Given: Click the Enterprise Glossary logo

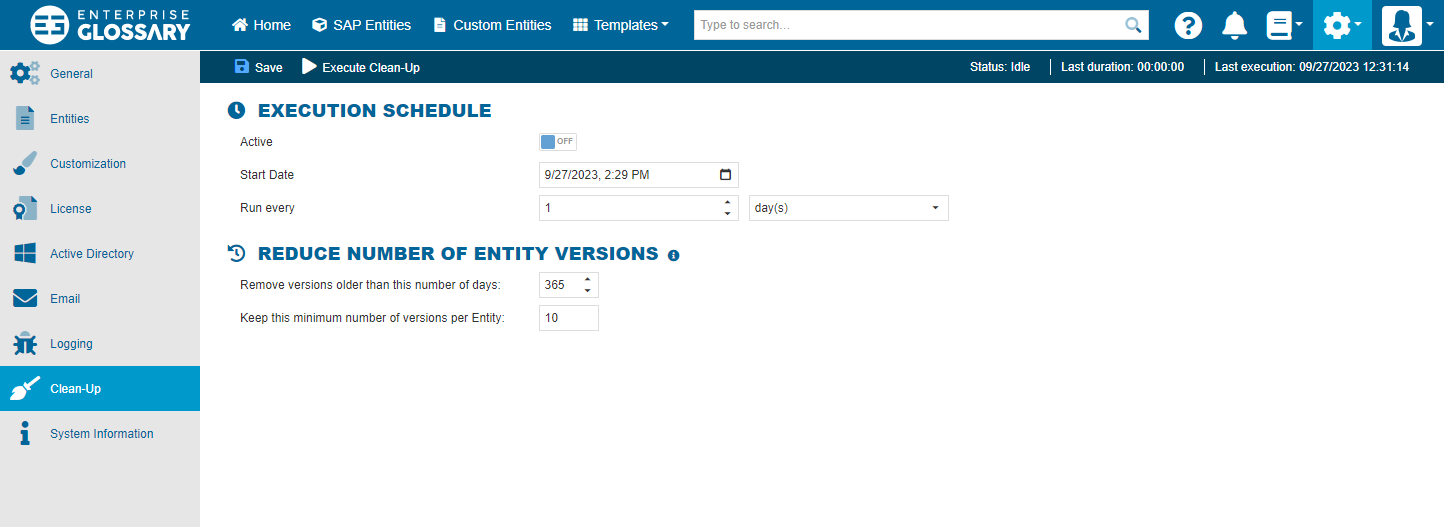Looking at the screenshot, I should coord(110,25).
